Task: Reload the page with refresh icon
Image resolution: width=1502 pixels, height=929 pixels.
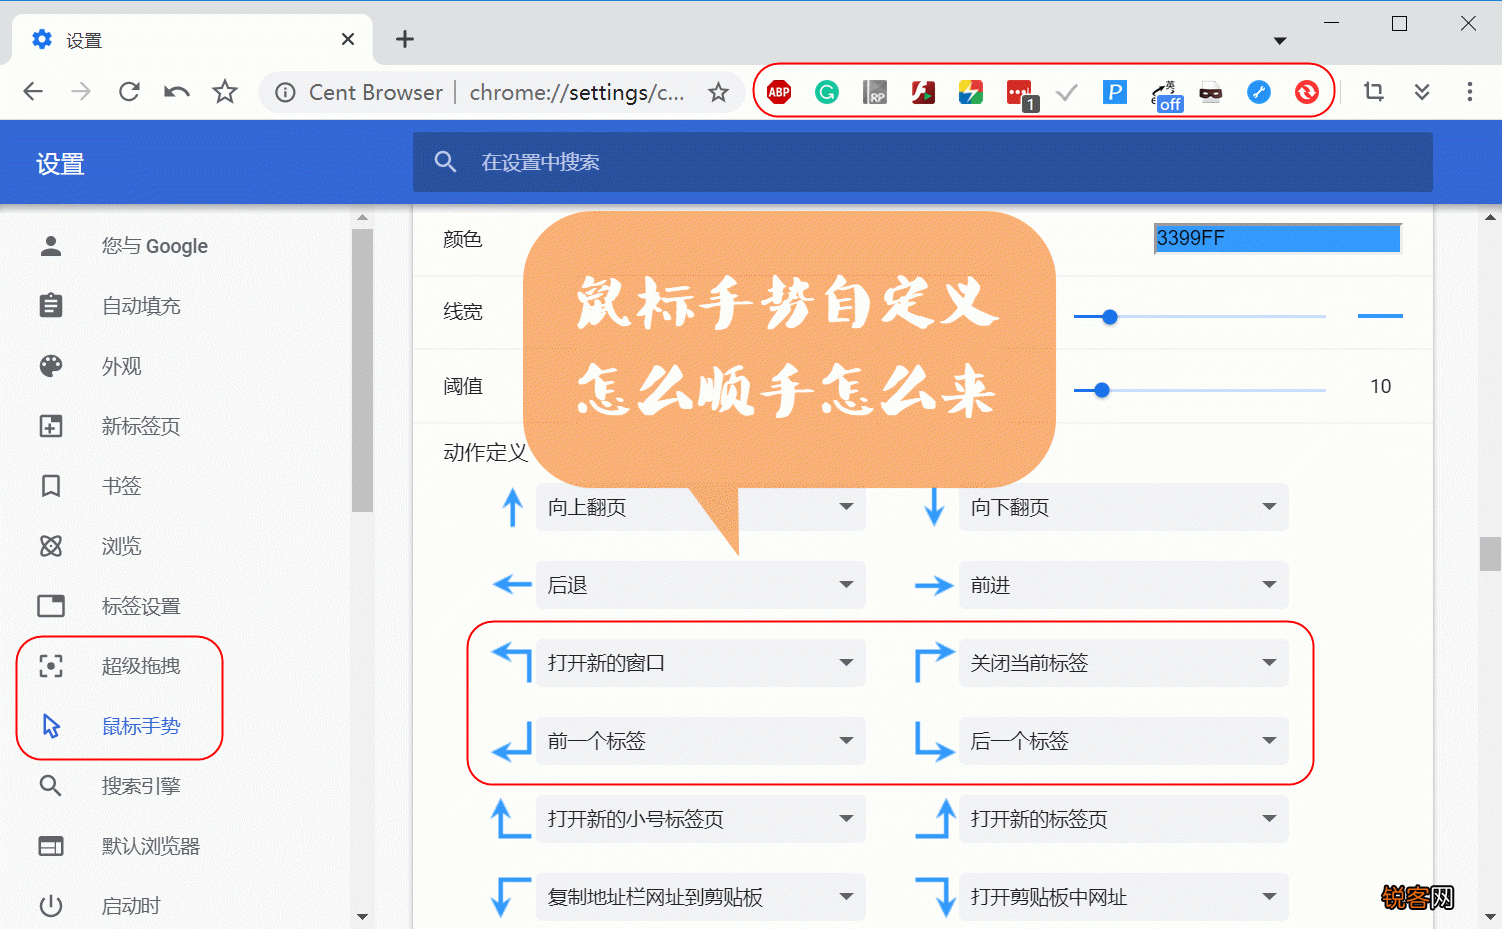Action: coord(129,92)
